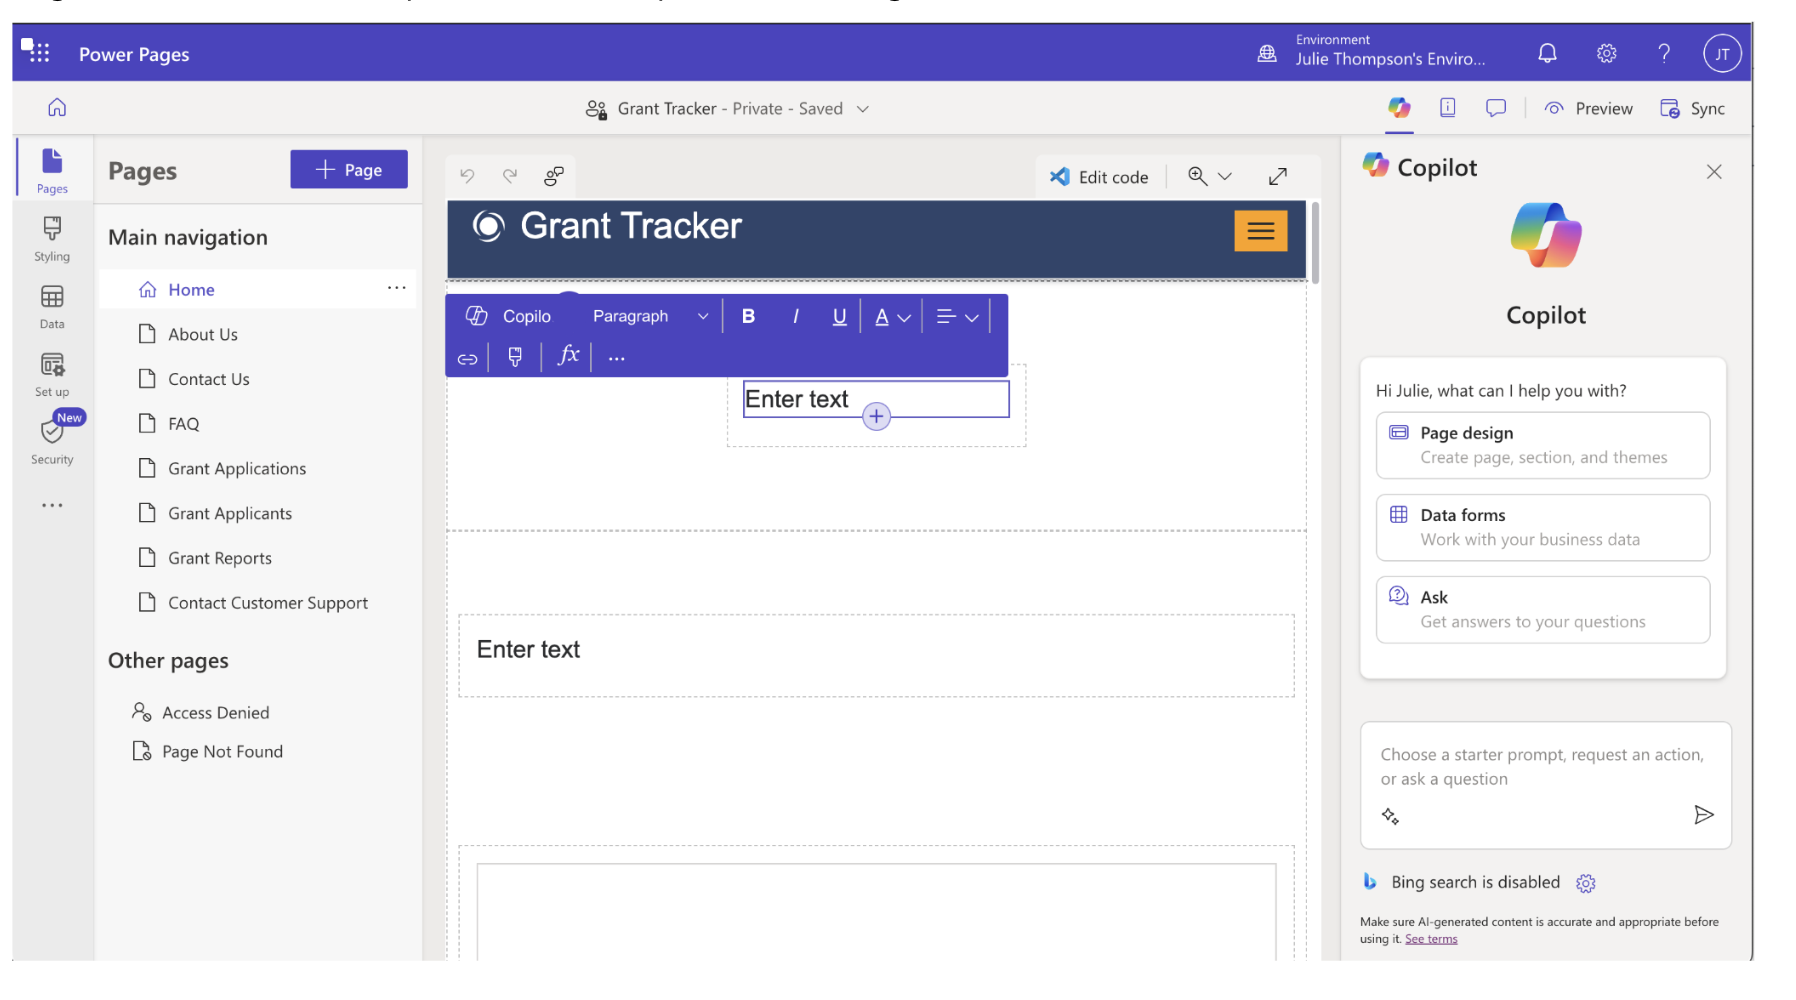Click the fx formula icon
The image size is (1796, 1000).
click(x=568, y=356)
